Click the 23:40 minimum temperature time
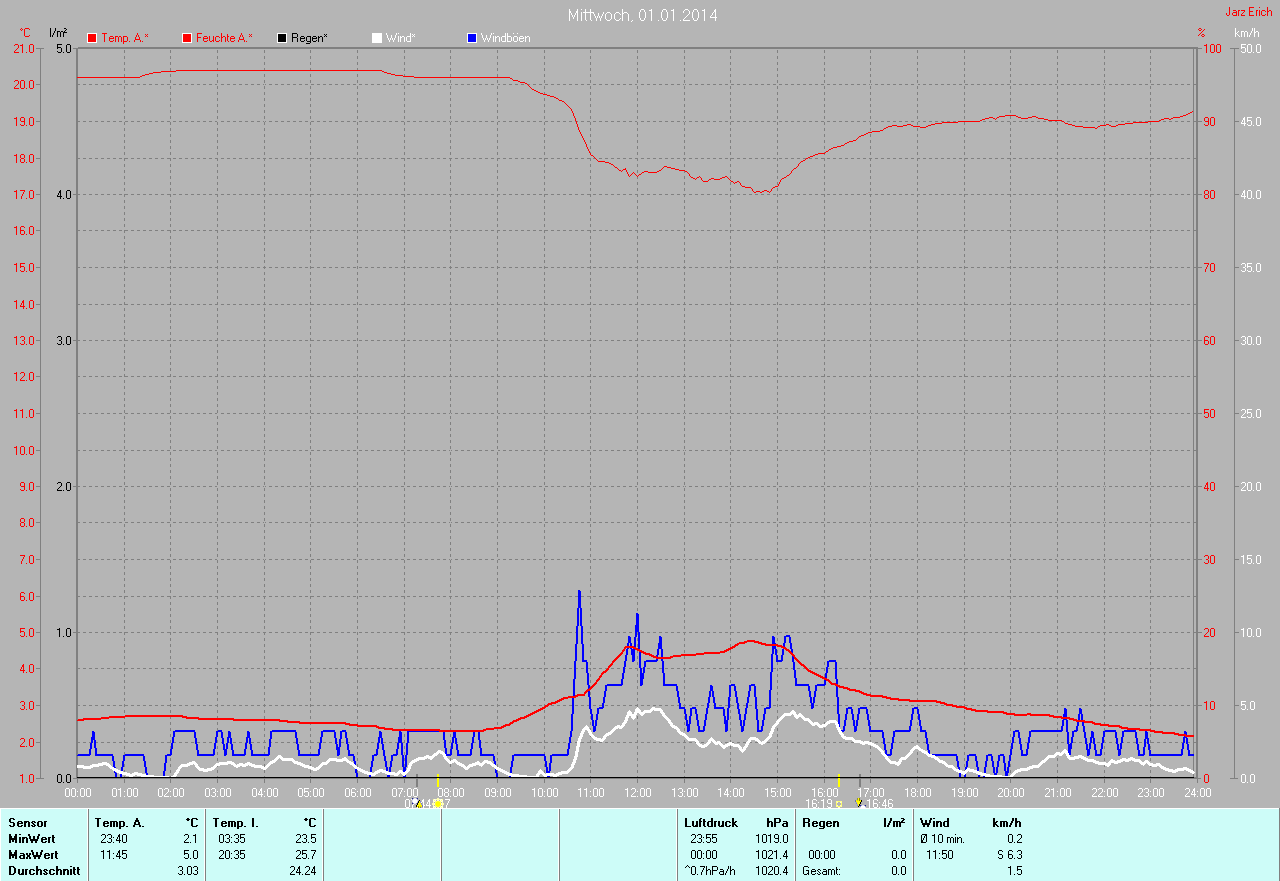 point(113,839)
